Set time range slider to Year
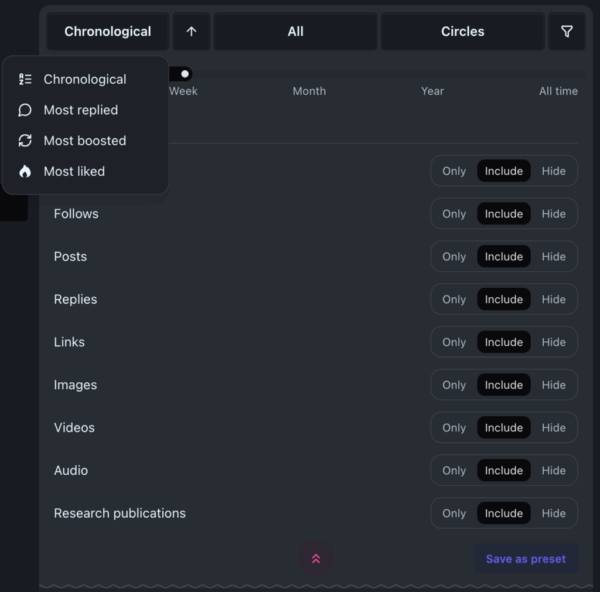Viewport: 600px width, 592px height. 432,91
